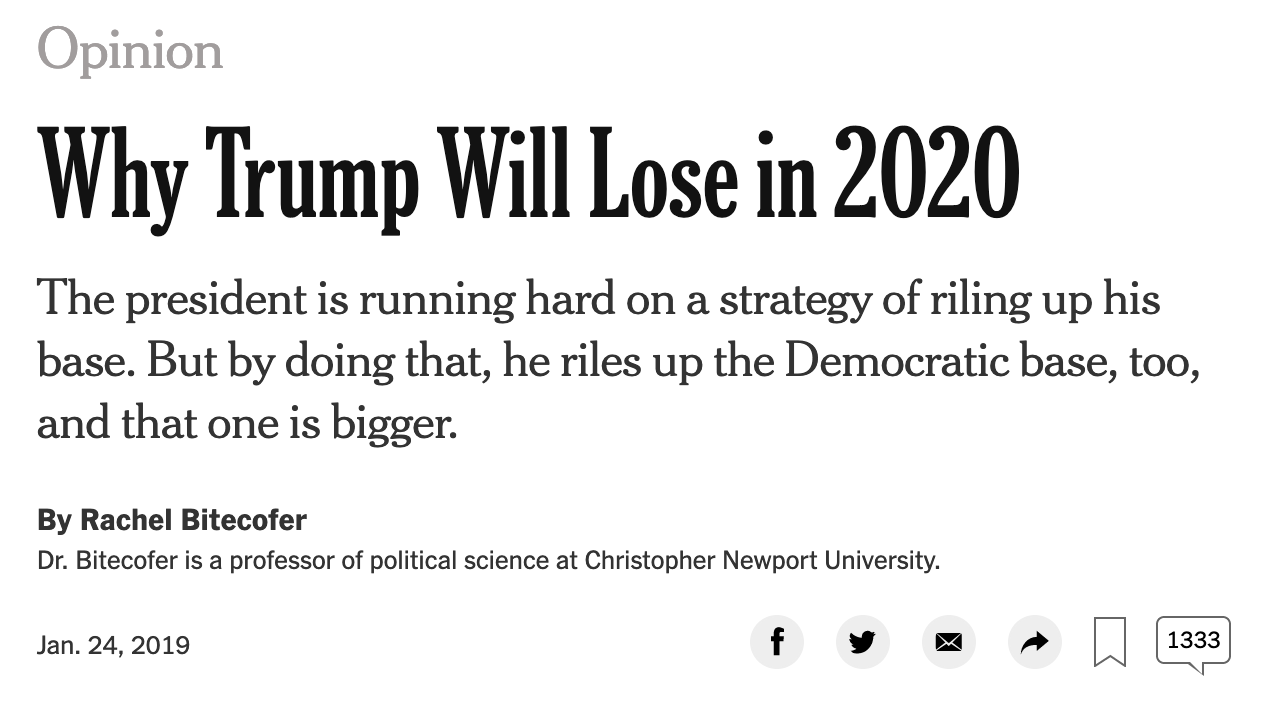The height and width of the screenshot is (720, 1276).
Task: Click the publication date Jan. 24, 2019
Action: 113,645
